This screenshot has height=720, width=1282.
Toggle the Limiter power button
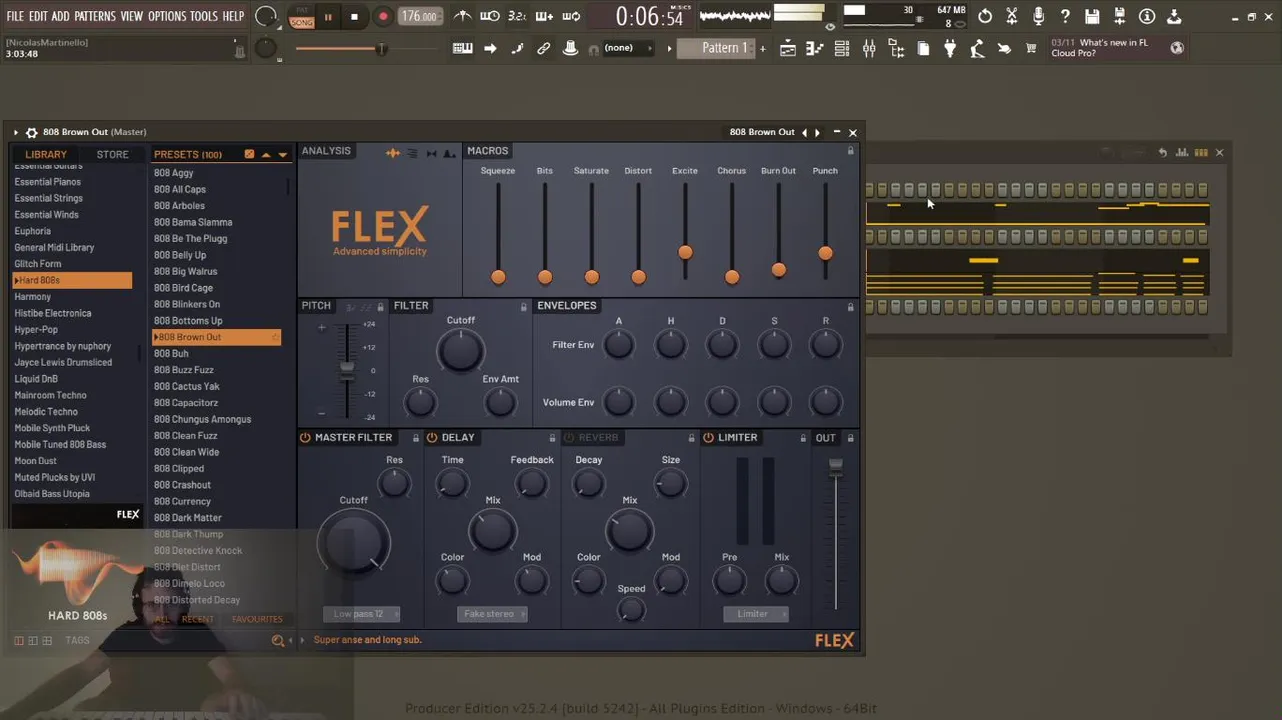click(x=708, y=437)
